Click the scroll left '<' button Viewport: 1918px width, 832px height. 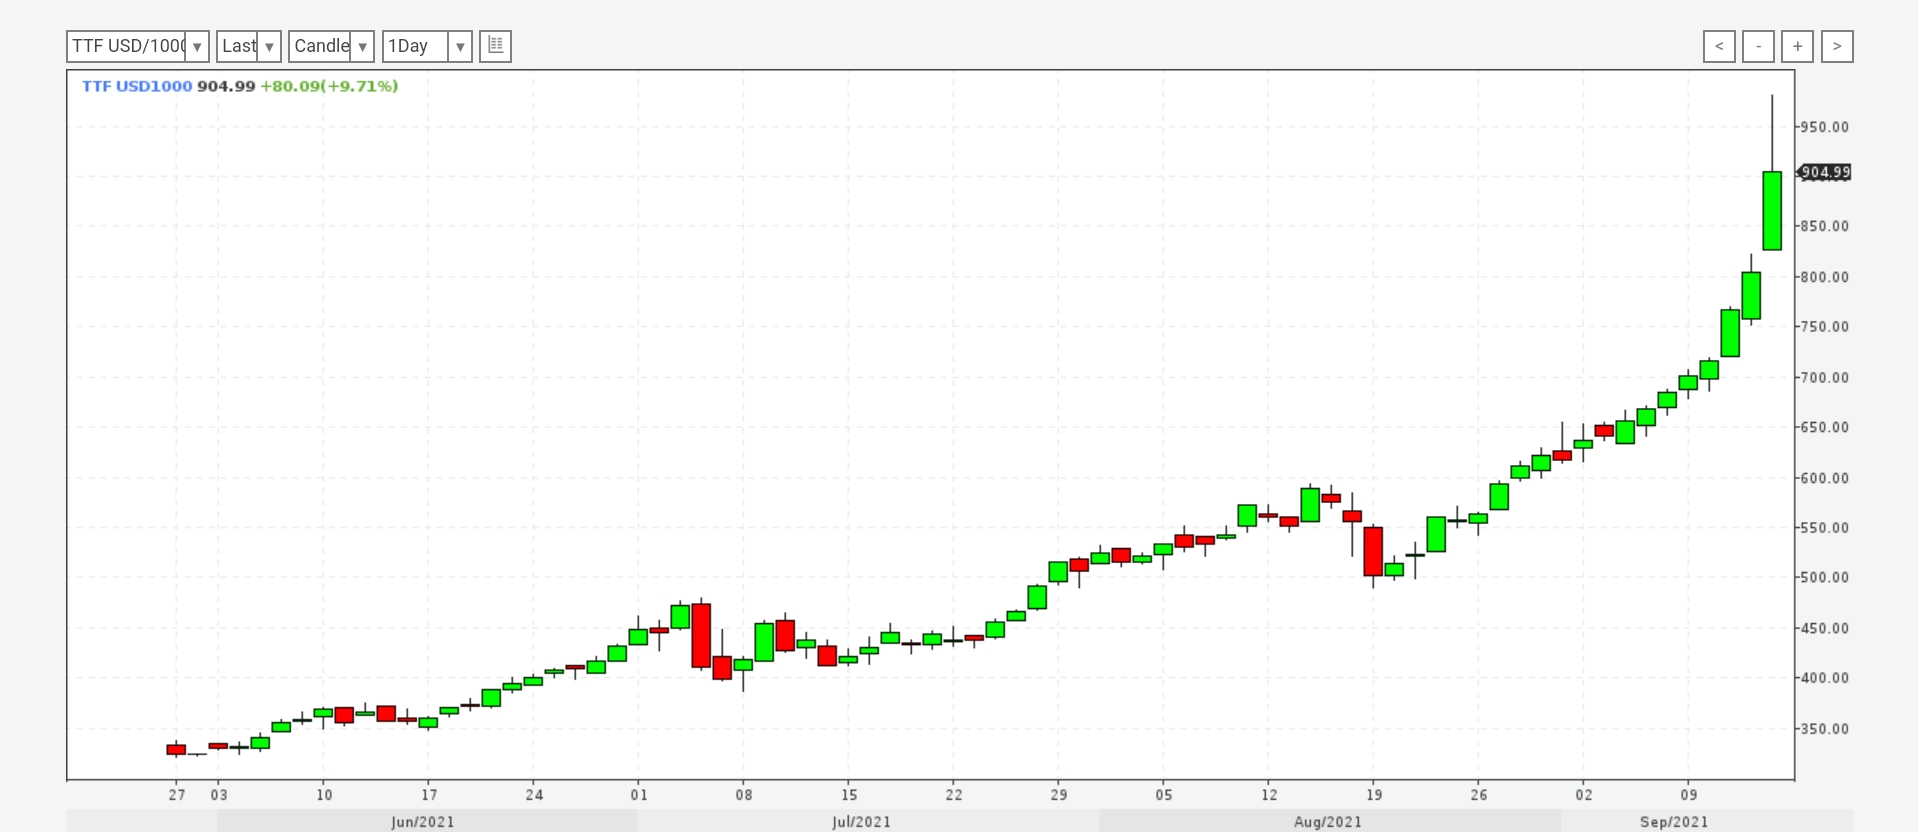[x=1719, y=46]
